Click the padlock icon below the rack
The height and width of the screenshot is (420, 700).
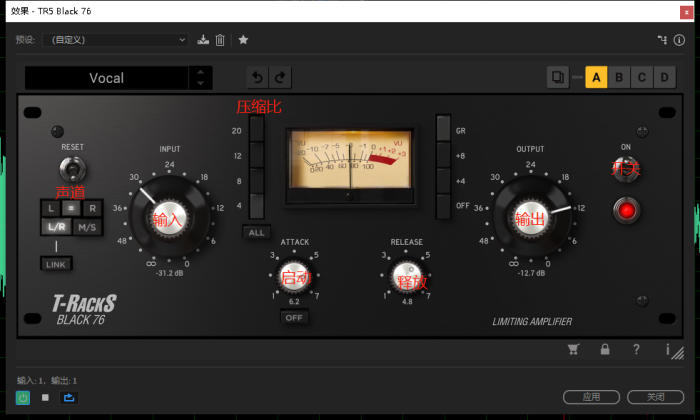(605, 349)
